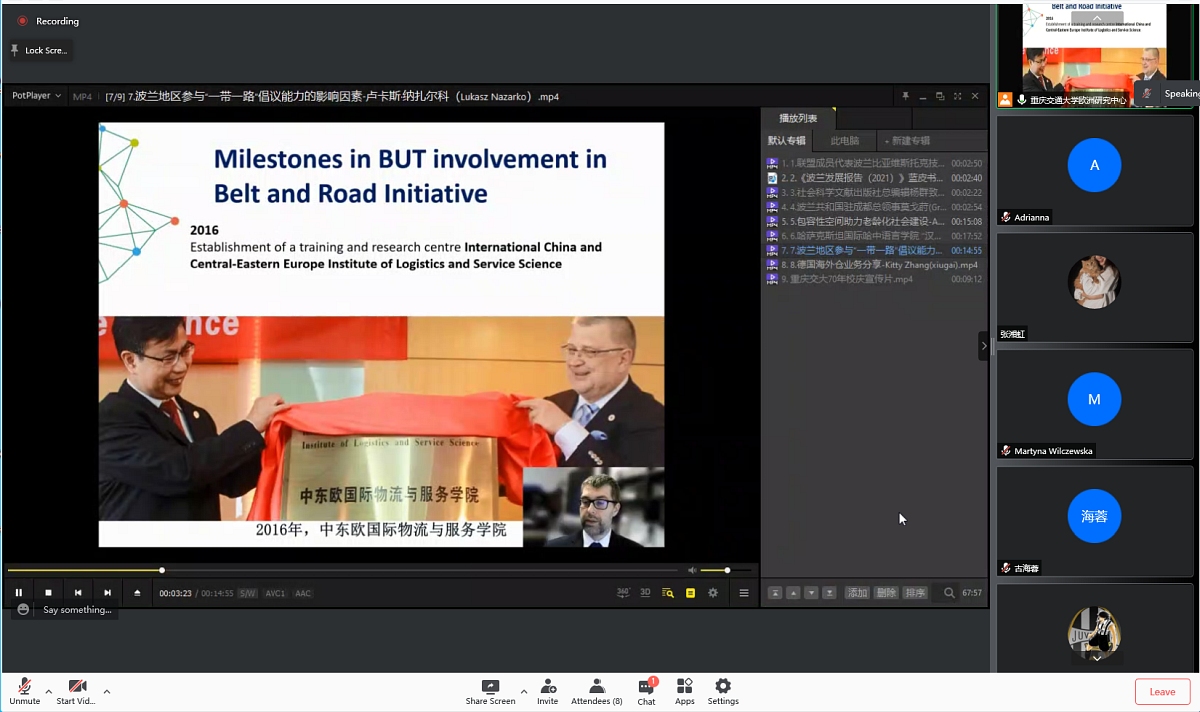Mute the PotPlayer speaker icon

tap(691, 570)
